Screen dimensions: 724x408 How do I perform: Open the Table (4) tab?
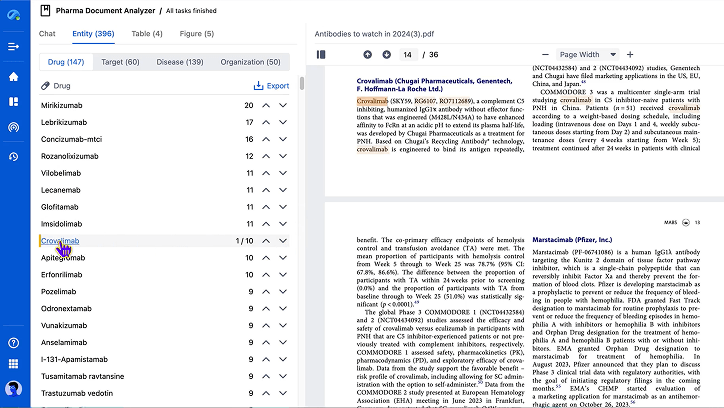click(x=147, y=34)
